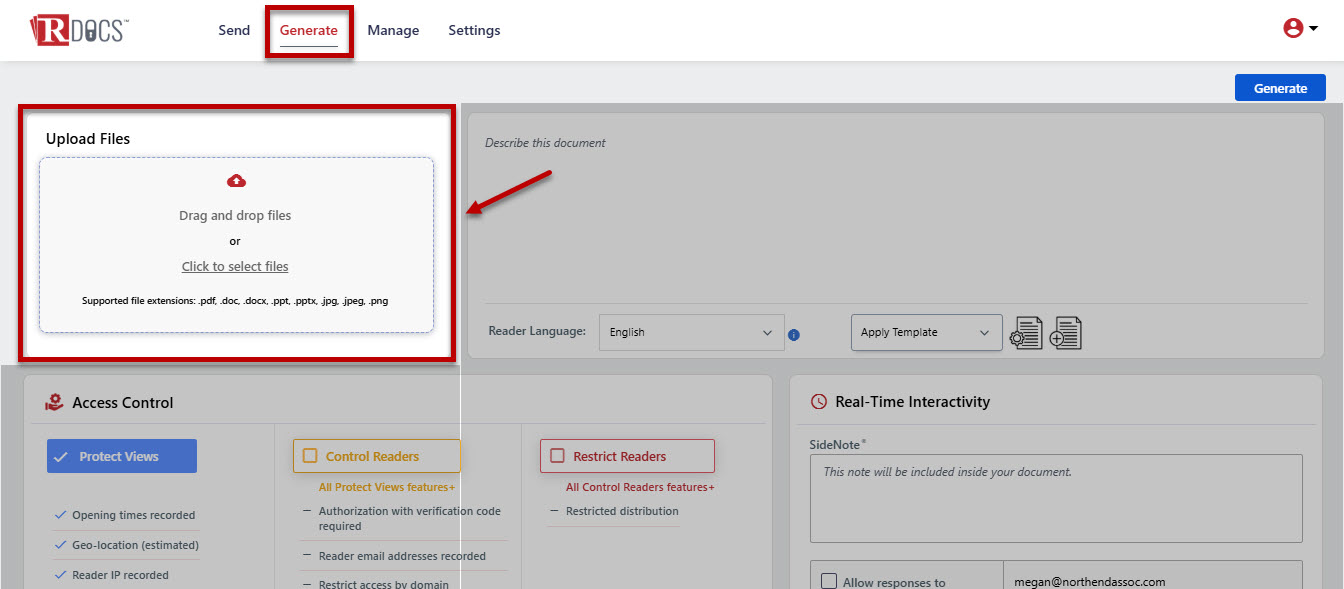The height and width of the screenshot is (589, 1344).
Task: Click the cloud upload icon
Action: click(236, 181)
